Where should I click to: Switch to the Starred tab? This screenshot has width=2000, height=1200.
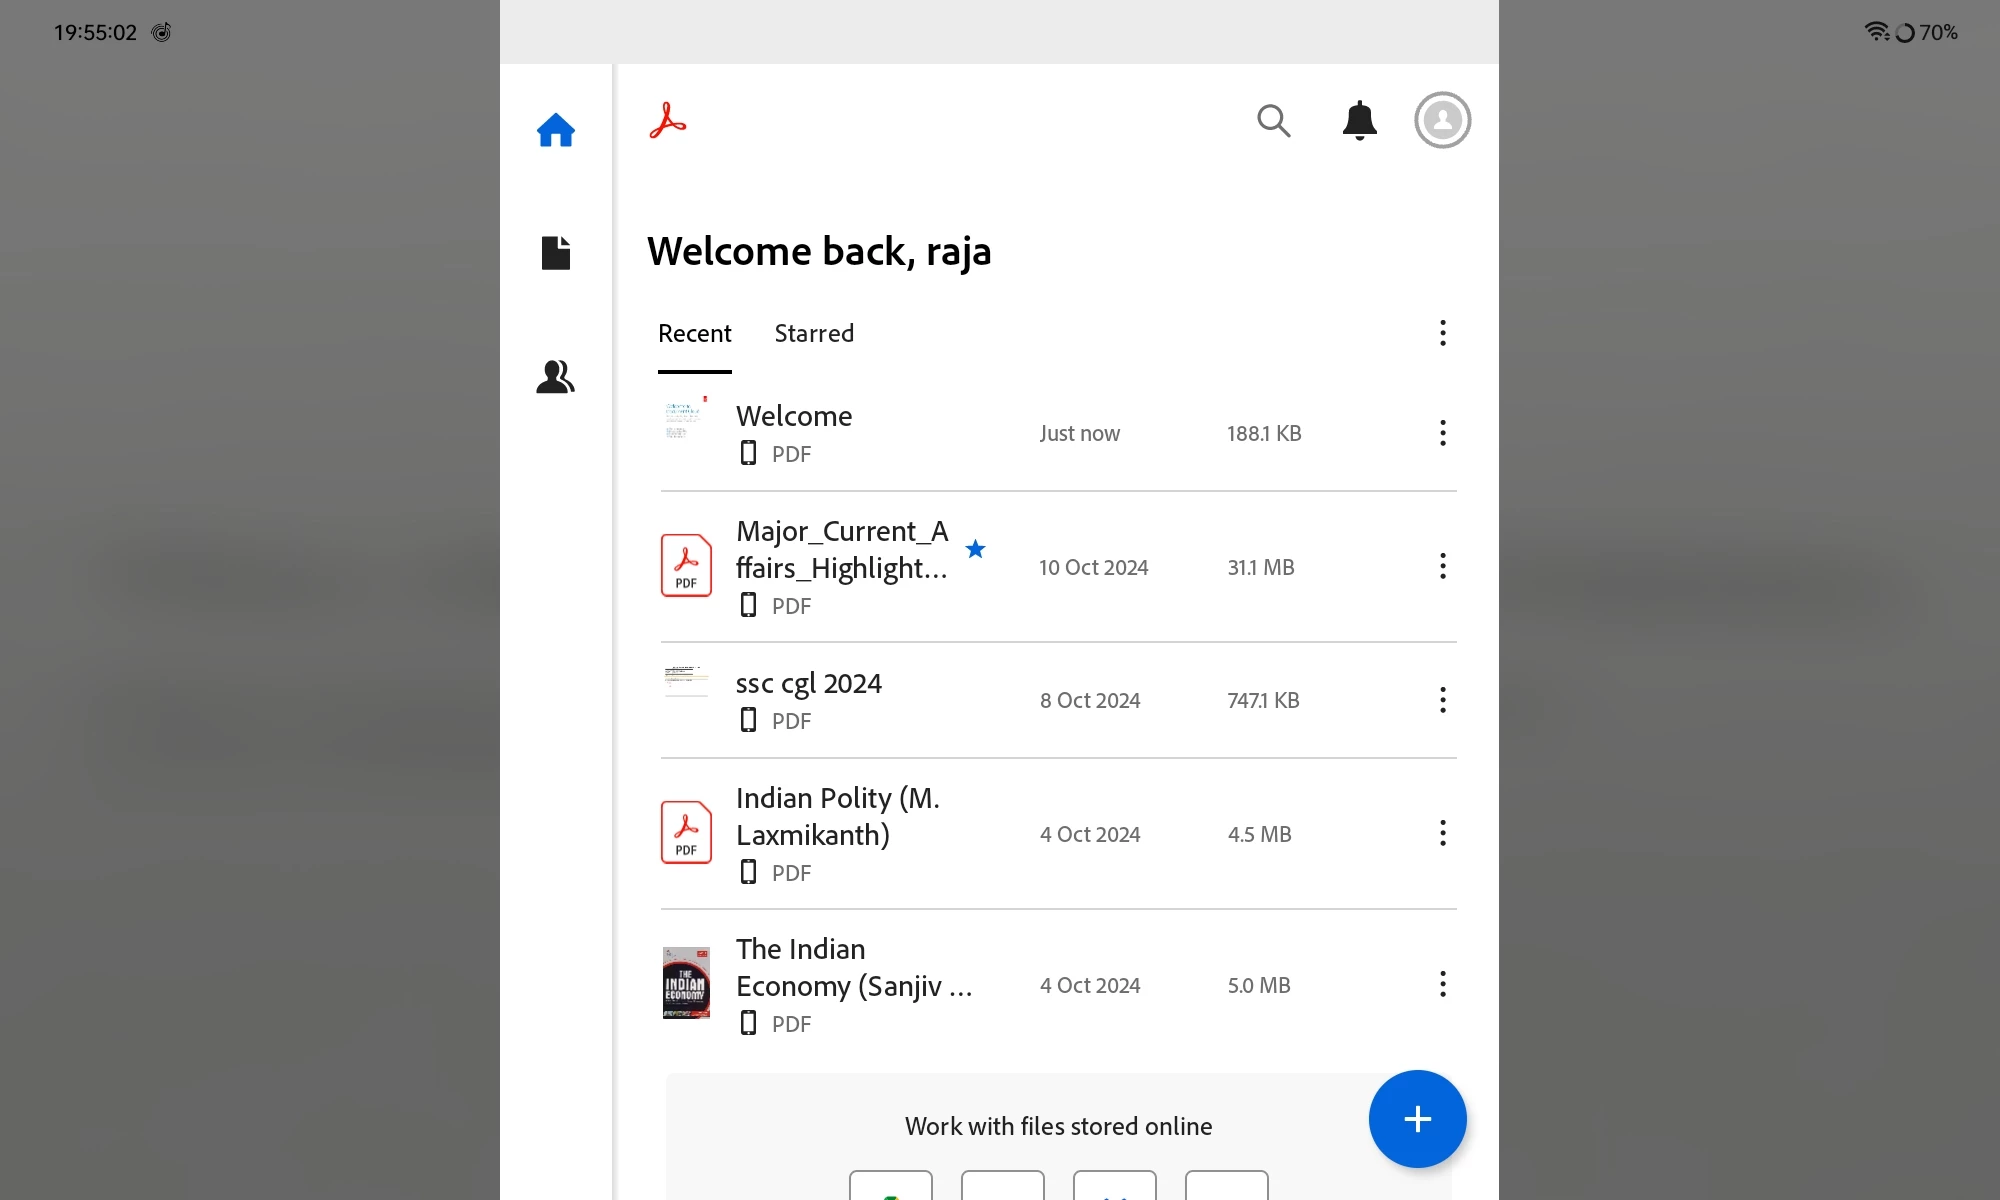point(814,333)
